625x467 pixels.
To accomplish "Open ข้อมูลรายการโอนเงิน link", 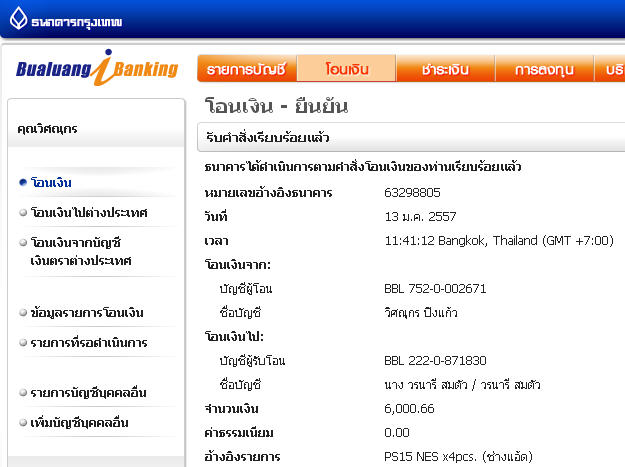I will 87,312.
